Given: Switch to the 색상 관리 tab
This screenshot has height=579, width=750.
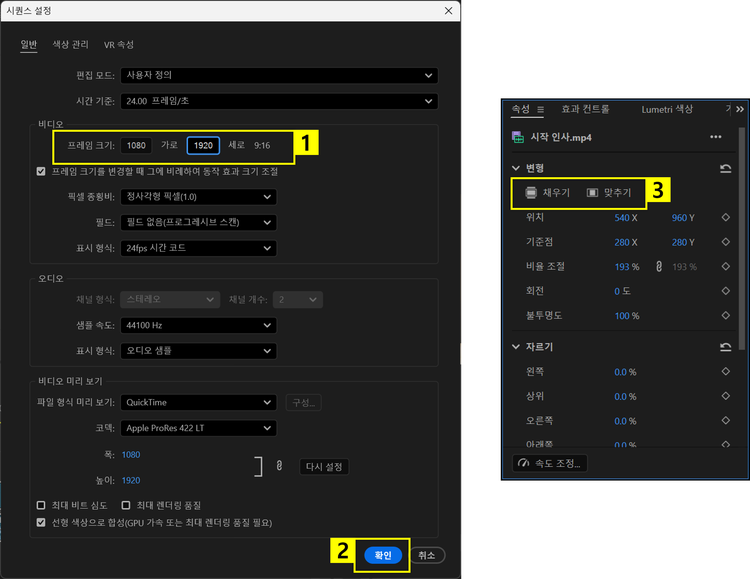Looking at the screenshot, I should (70, 45).
